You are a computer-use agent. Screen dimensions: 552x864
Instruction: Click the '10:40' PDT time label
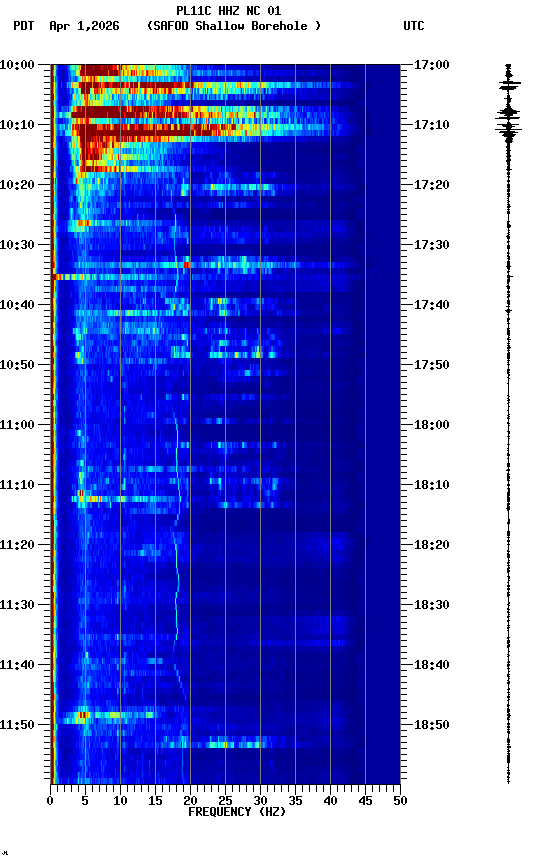[17, 305]
